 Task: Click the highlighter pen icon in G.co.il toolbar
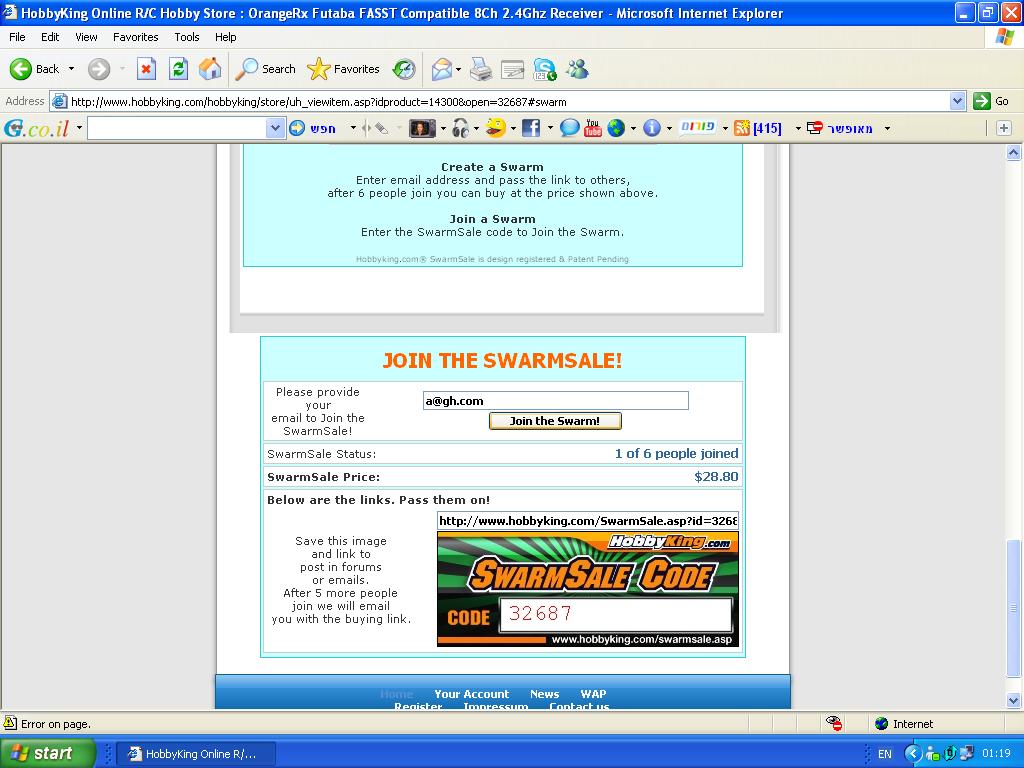click(x=381, y=128)
